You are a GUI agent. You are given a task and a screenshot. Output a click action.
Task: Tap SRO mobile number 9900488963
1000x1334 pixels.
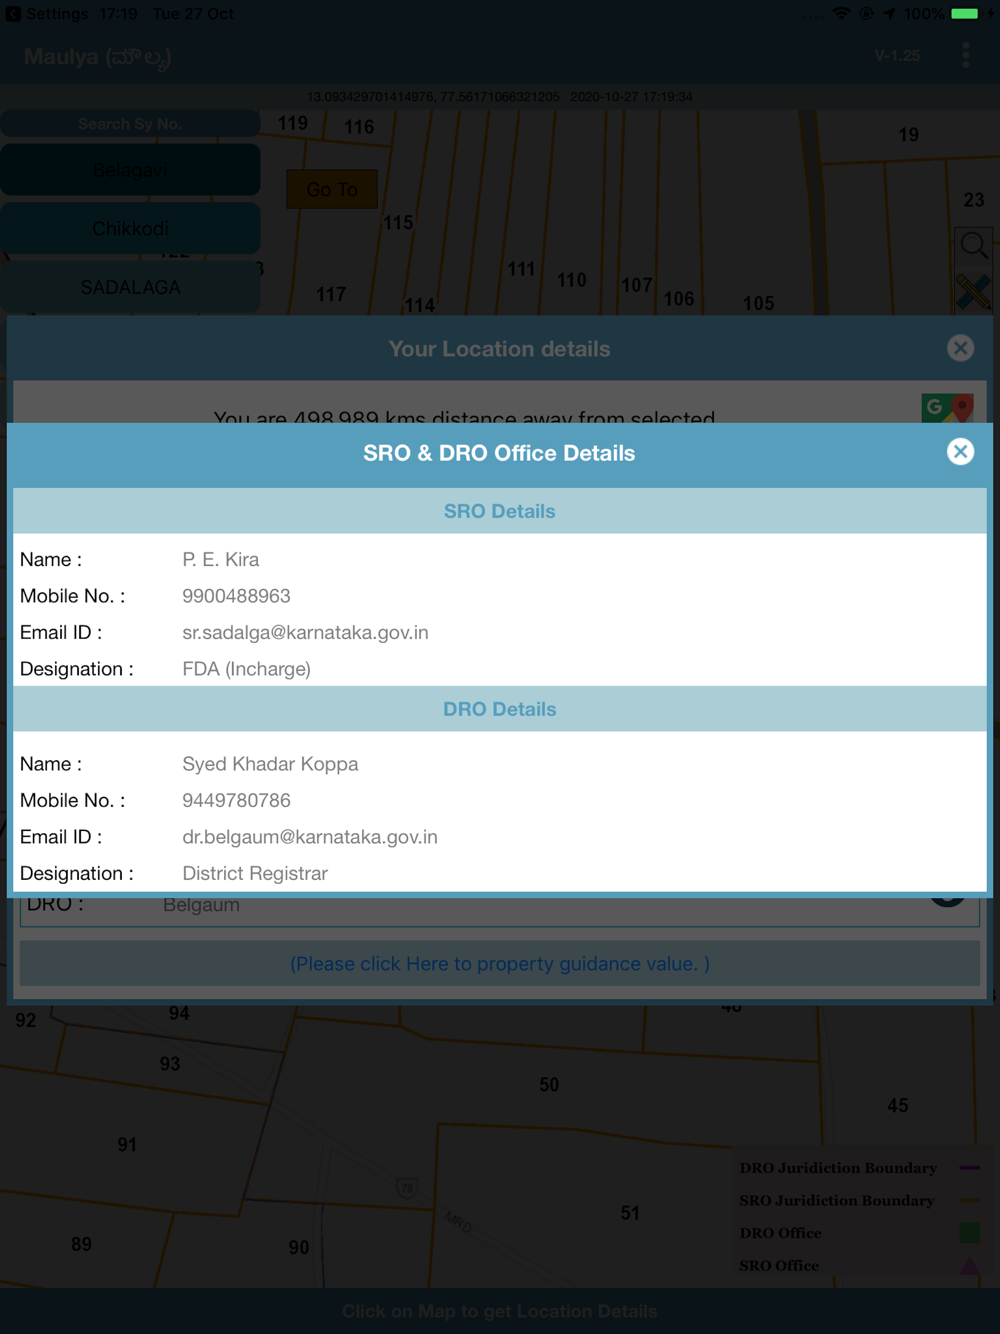coord(236,596)
